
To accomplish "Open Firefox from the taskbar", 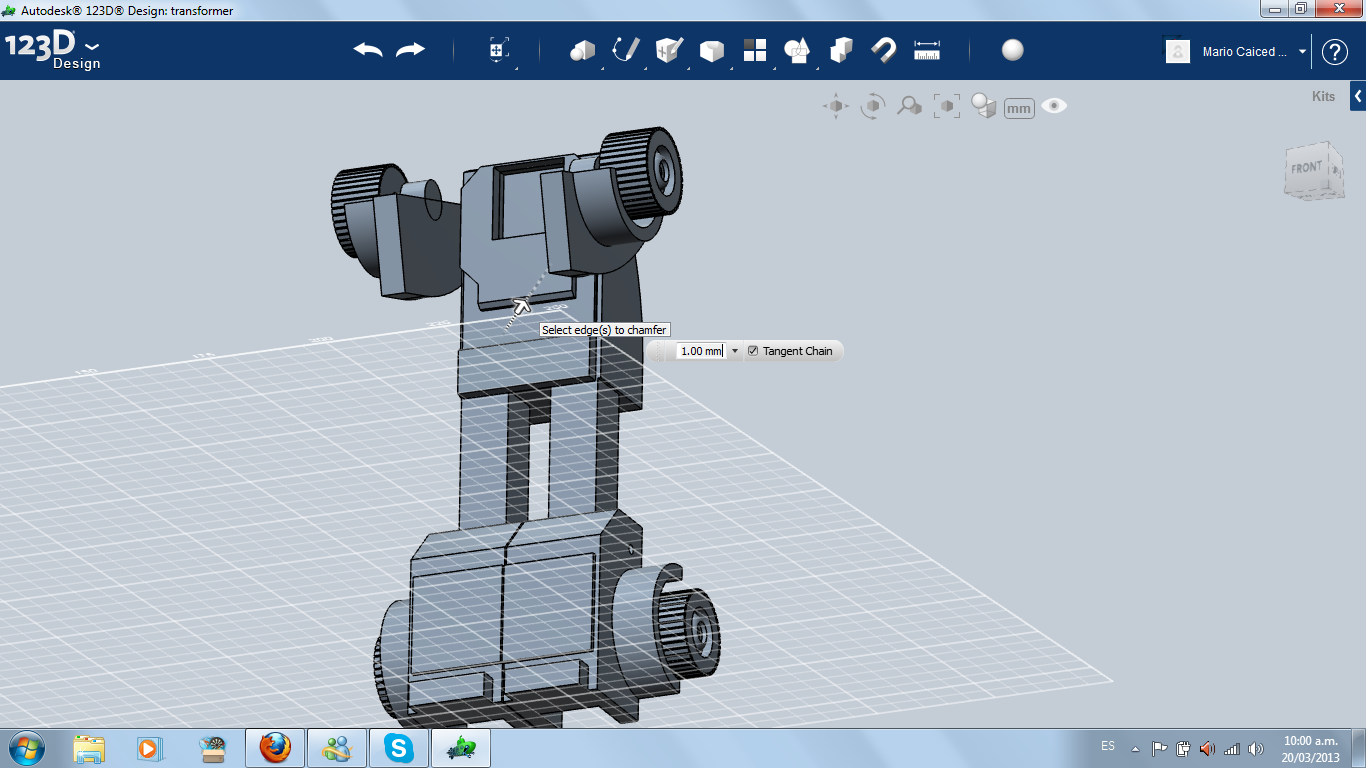I will tap(275, 748).
